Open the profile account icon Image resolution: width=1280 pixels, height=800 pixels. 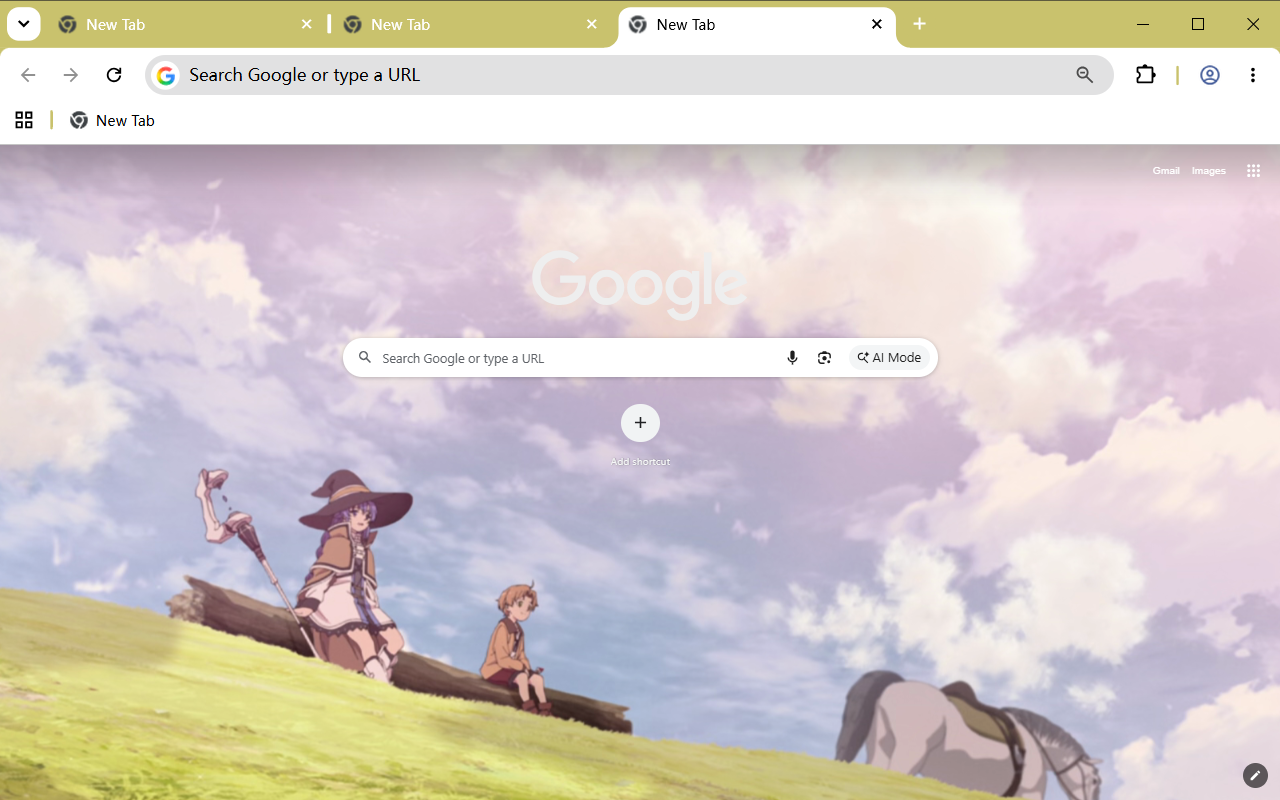1210,75
